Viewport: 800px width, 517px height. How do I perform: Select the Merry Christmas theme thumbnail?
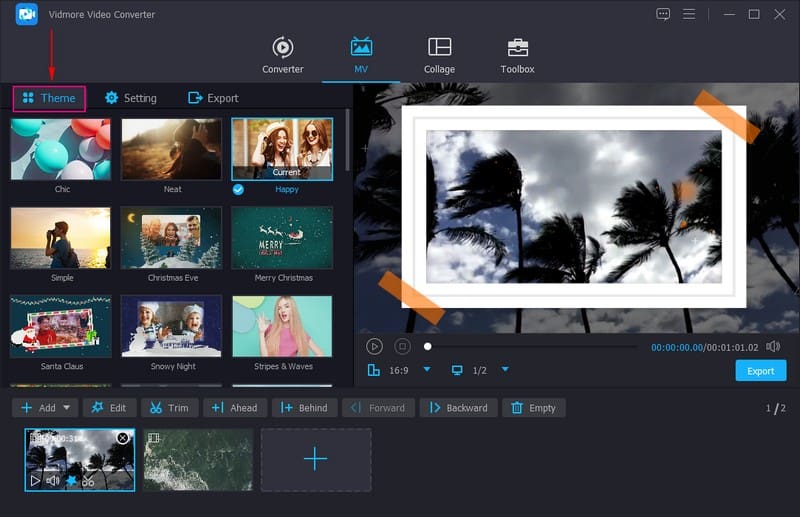[x=282, y=238]
